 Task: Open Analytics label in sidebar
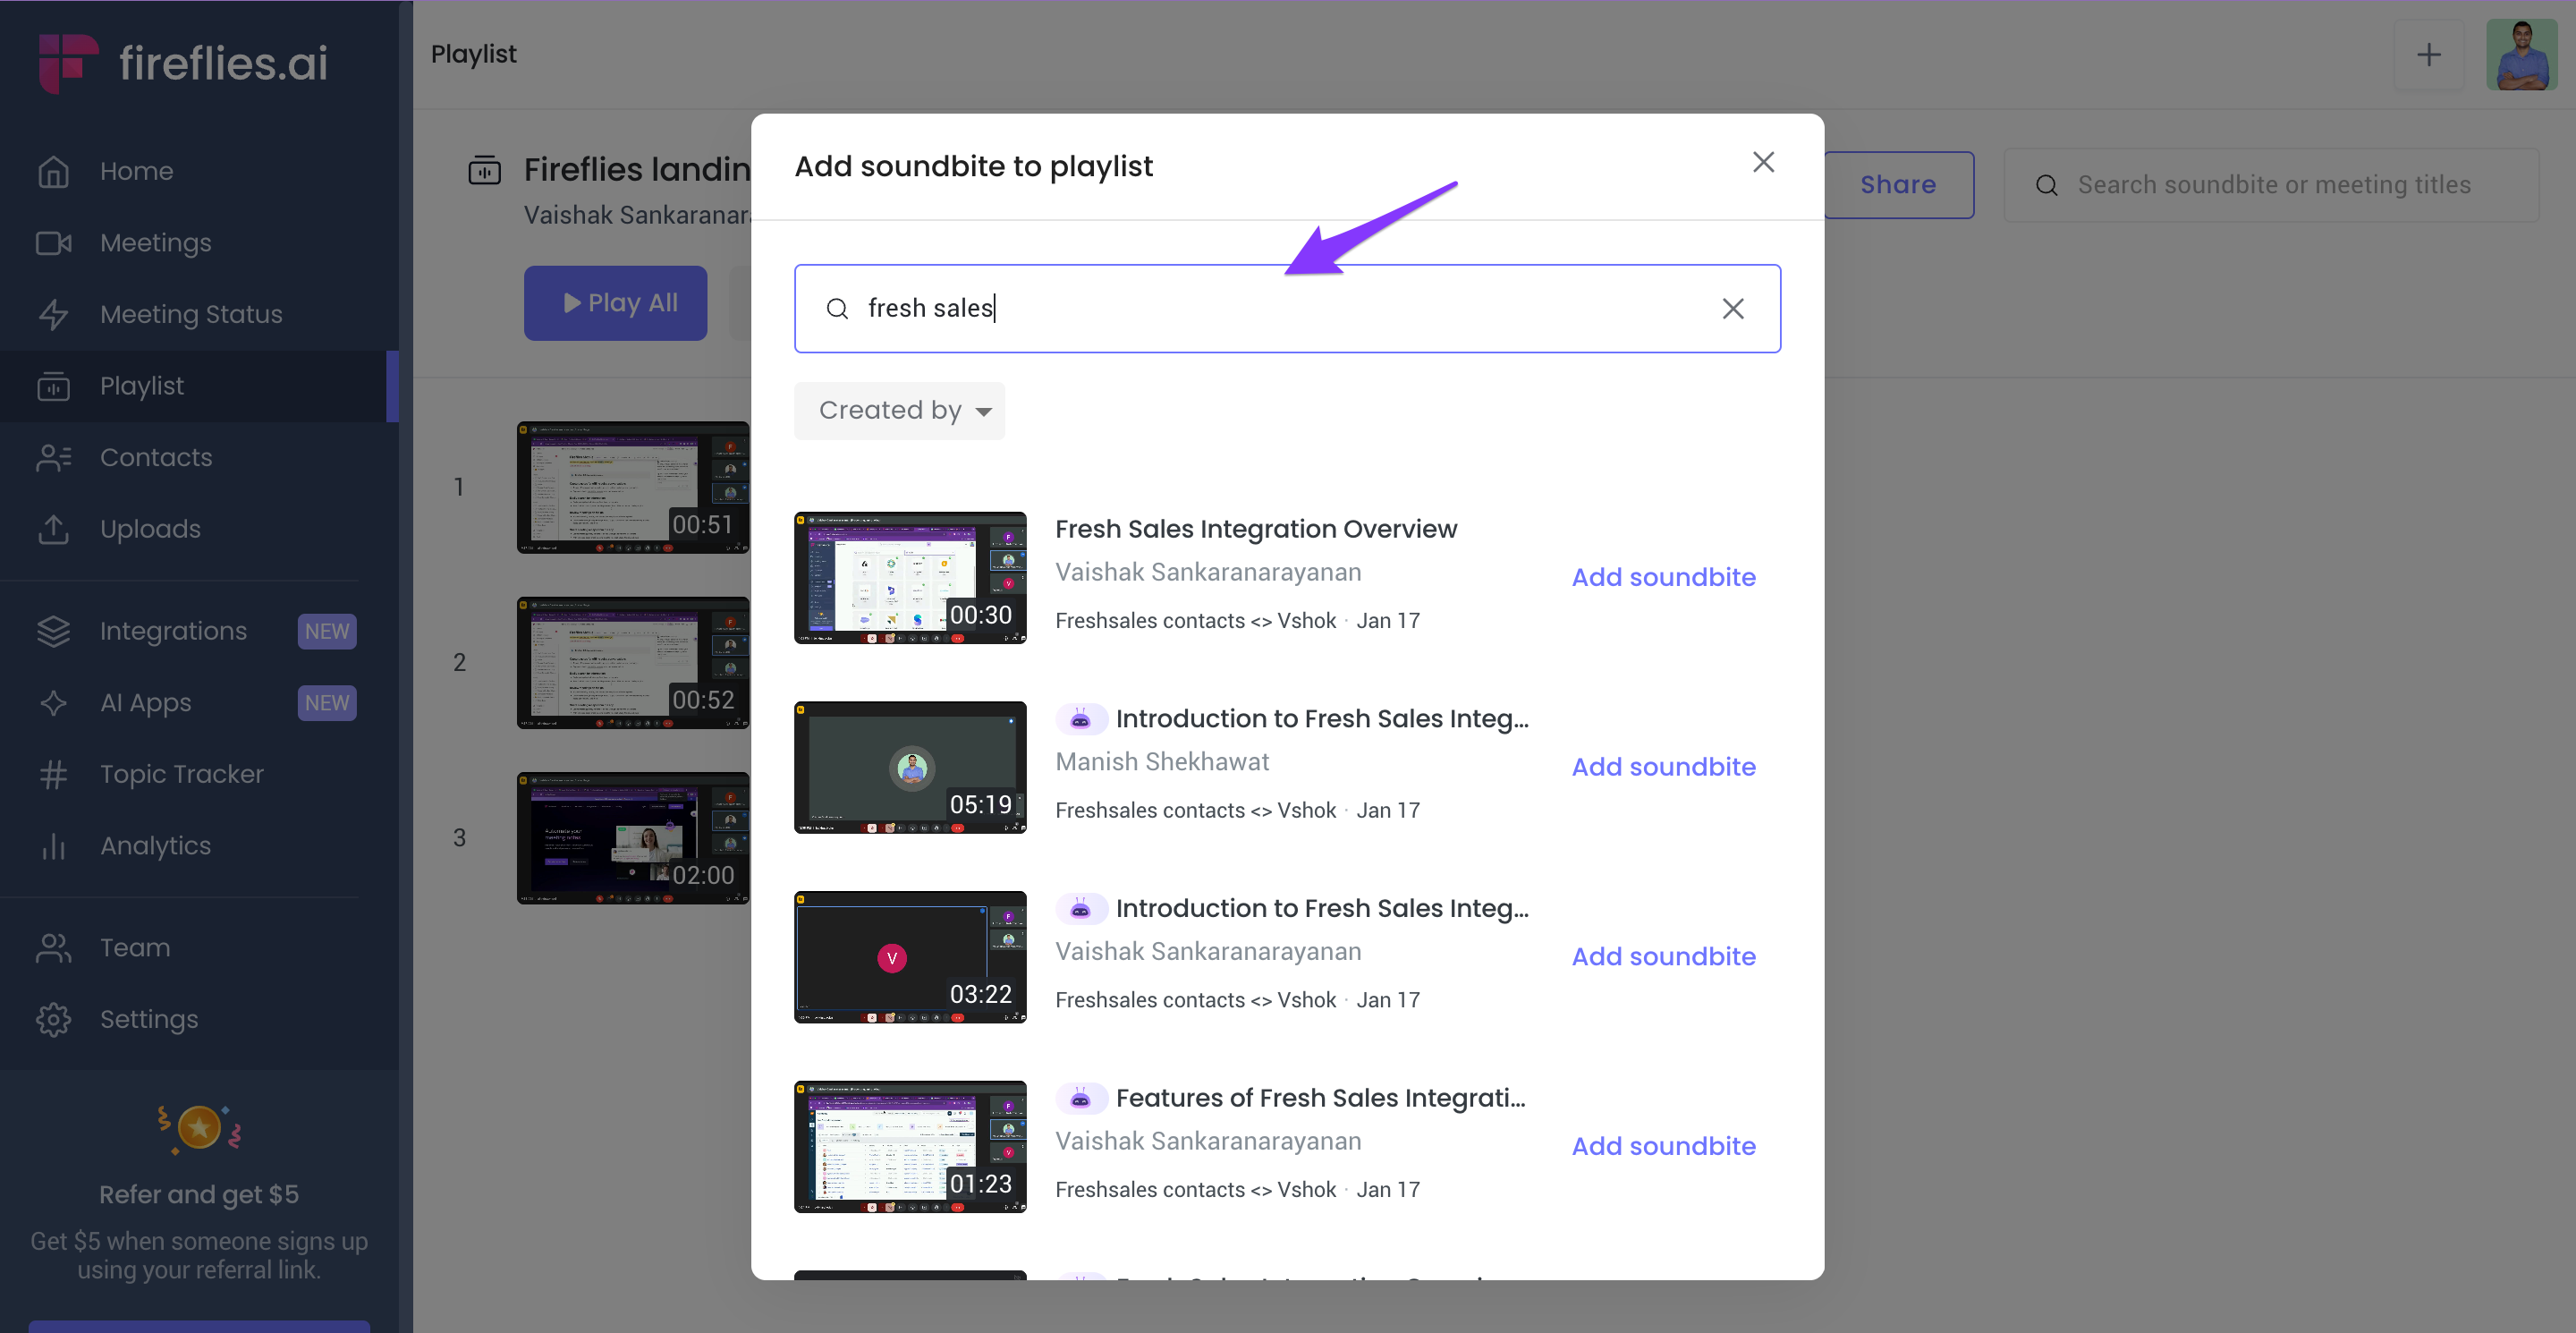click(155, 846)
